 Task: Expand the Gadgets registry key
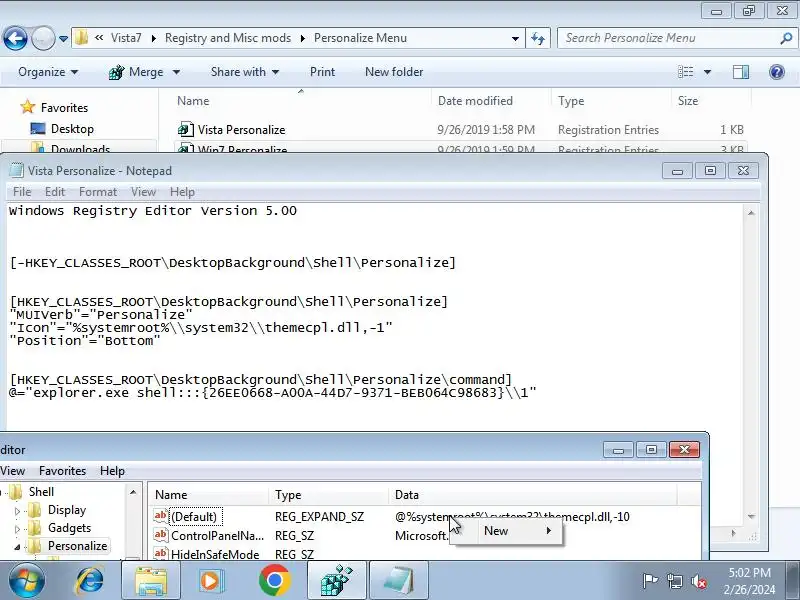point(17,529)
